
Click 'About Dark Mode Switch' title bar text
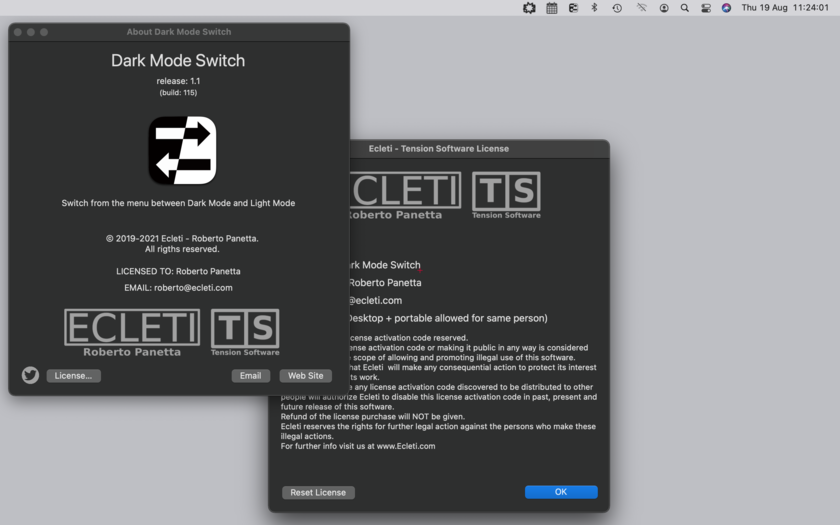179,32
